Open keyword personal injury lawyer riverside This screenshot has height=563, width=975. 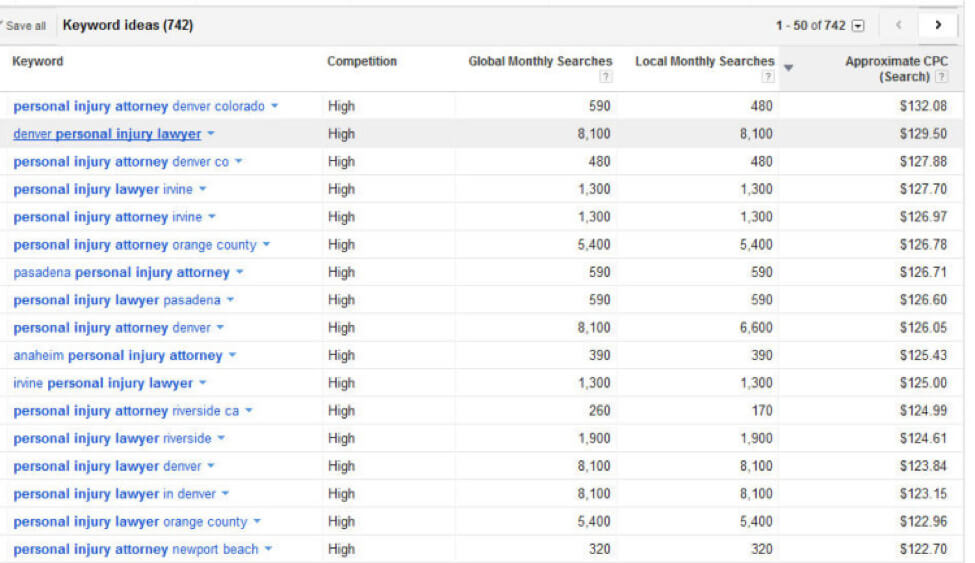pos(113,439)
